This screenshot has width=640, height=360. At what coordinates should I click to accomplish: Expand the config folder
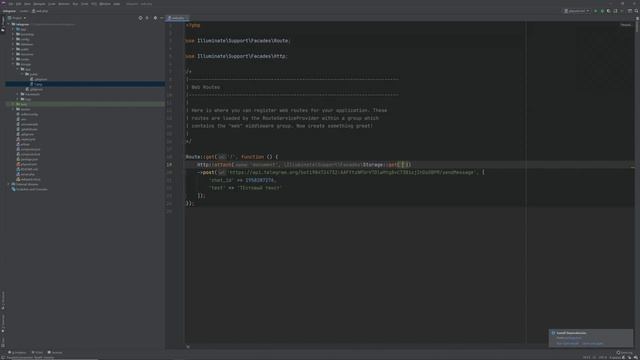pyautogui.click(x=13, y=39)
